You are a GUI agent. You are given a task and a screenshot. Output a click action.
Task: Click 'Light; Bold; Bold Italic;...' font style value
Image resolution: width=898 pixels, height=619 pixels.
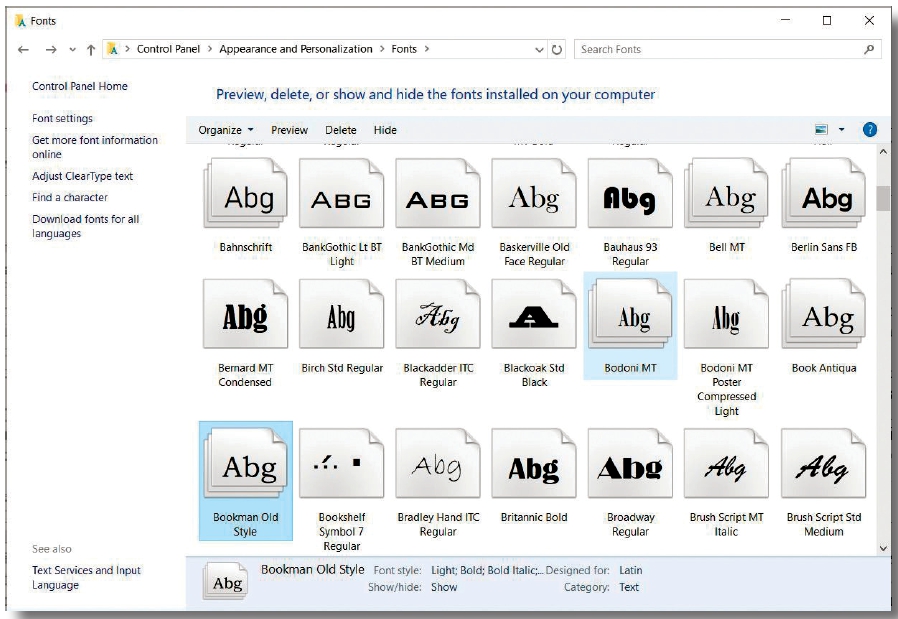pos(486,570)
